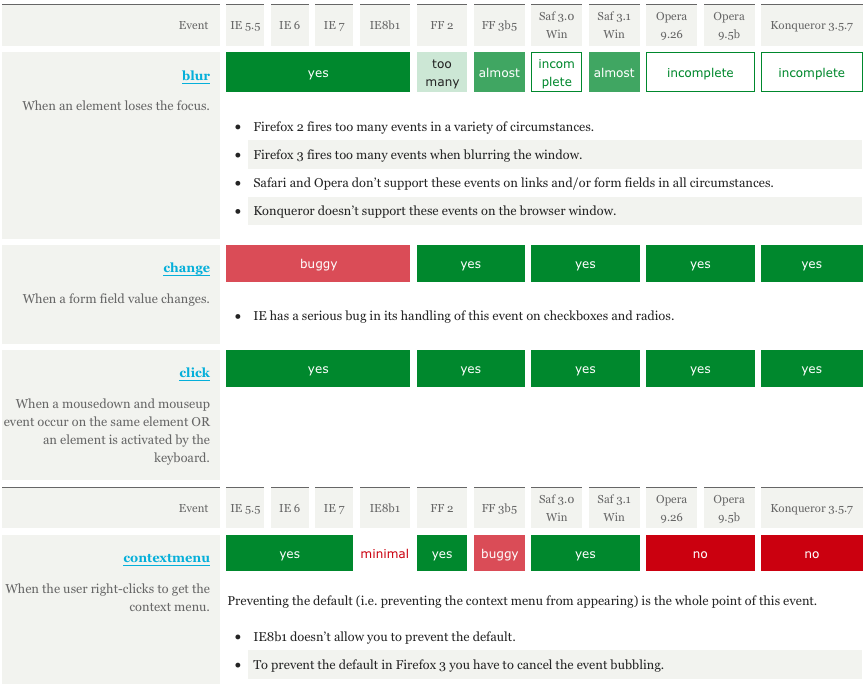Click the 'incom plete' cell for Saf 3.0
This screenshot has height=684, width=866.
556,72
